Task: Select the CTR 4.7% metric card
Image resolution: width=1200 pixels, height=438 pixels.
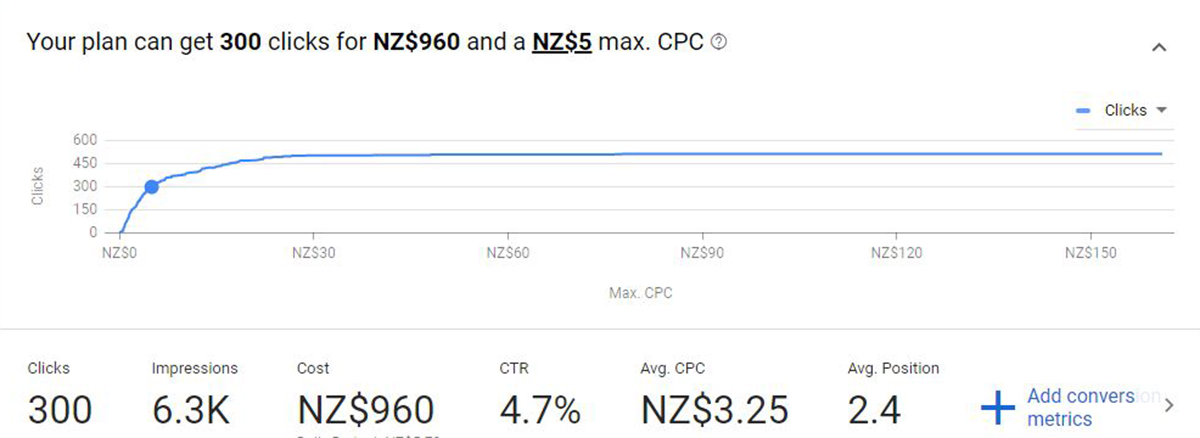Action: tap(540, 396)
